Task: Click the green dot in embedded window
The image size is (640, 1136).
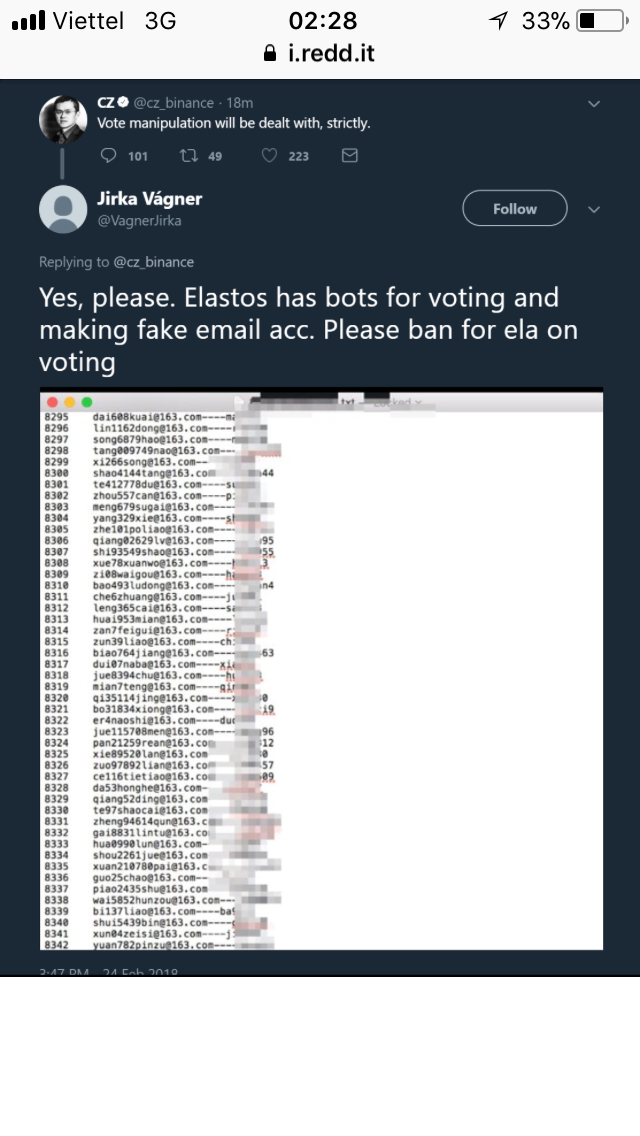Action: [84, 401]
